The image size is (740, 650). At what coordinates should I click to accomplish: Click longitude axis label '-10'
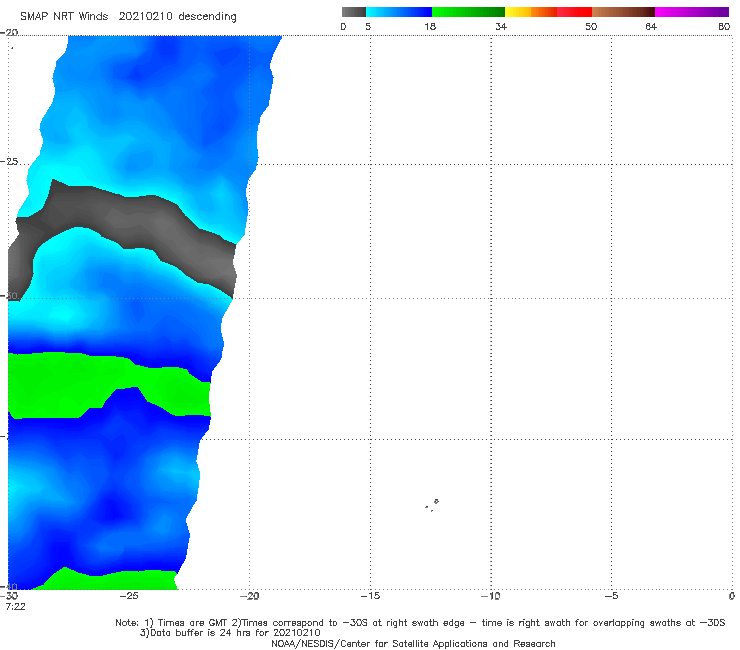[491, 596]
